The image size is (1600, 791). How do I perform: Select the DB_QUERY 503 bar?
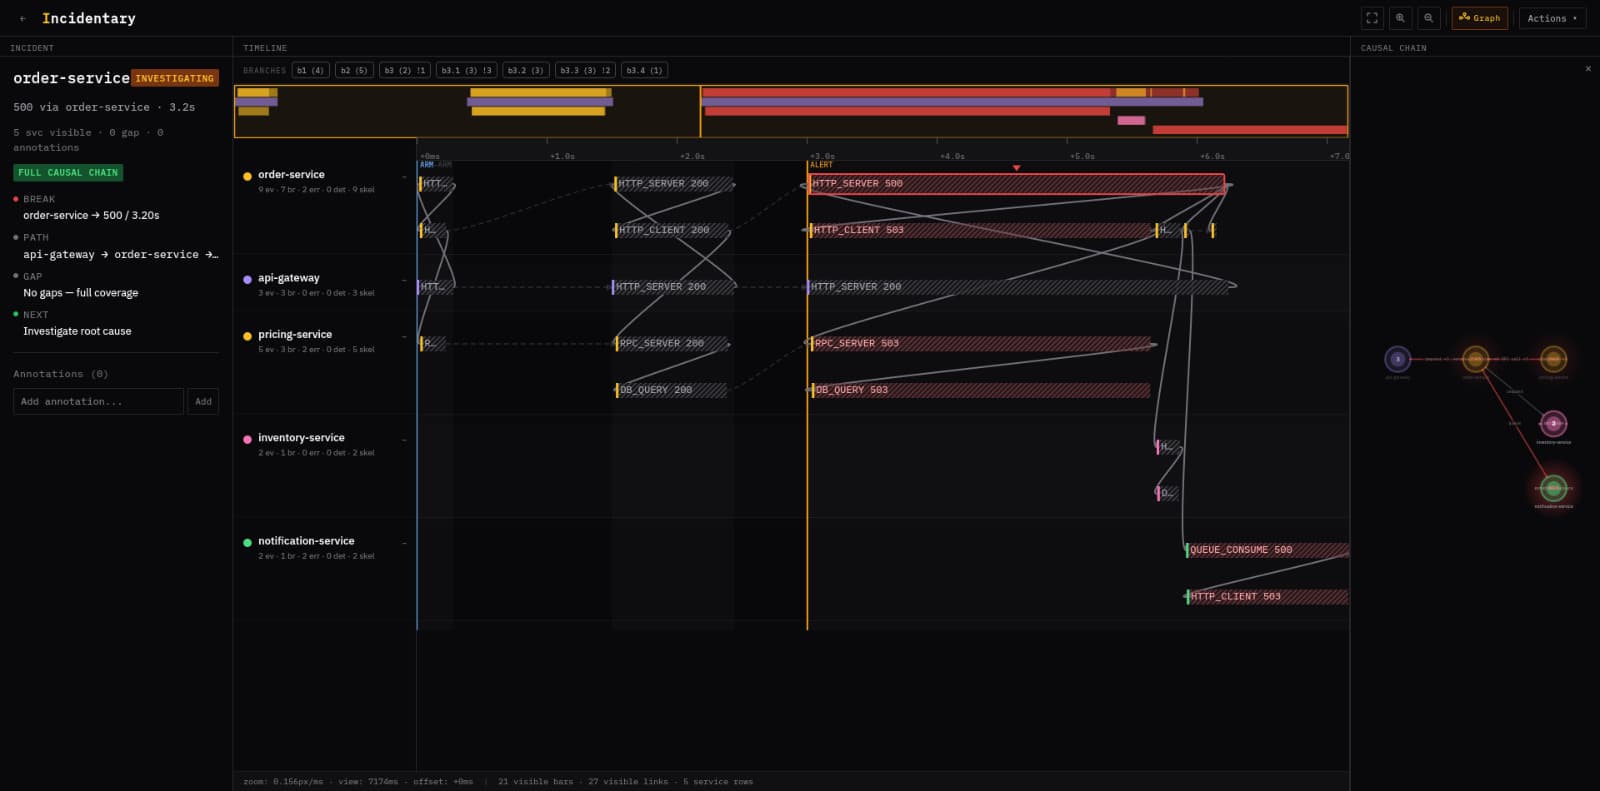coord(979,390)
